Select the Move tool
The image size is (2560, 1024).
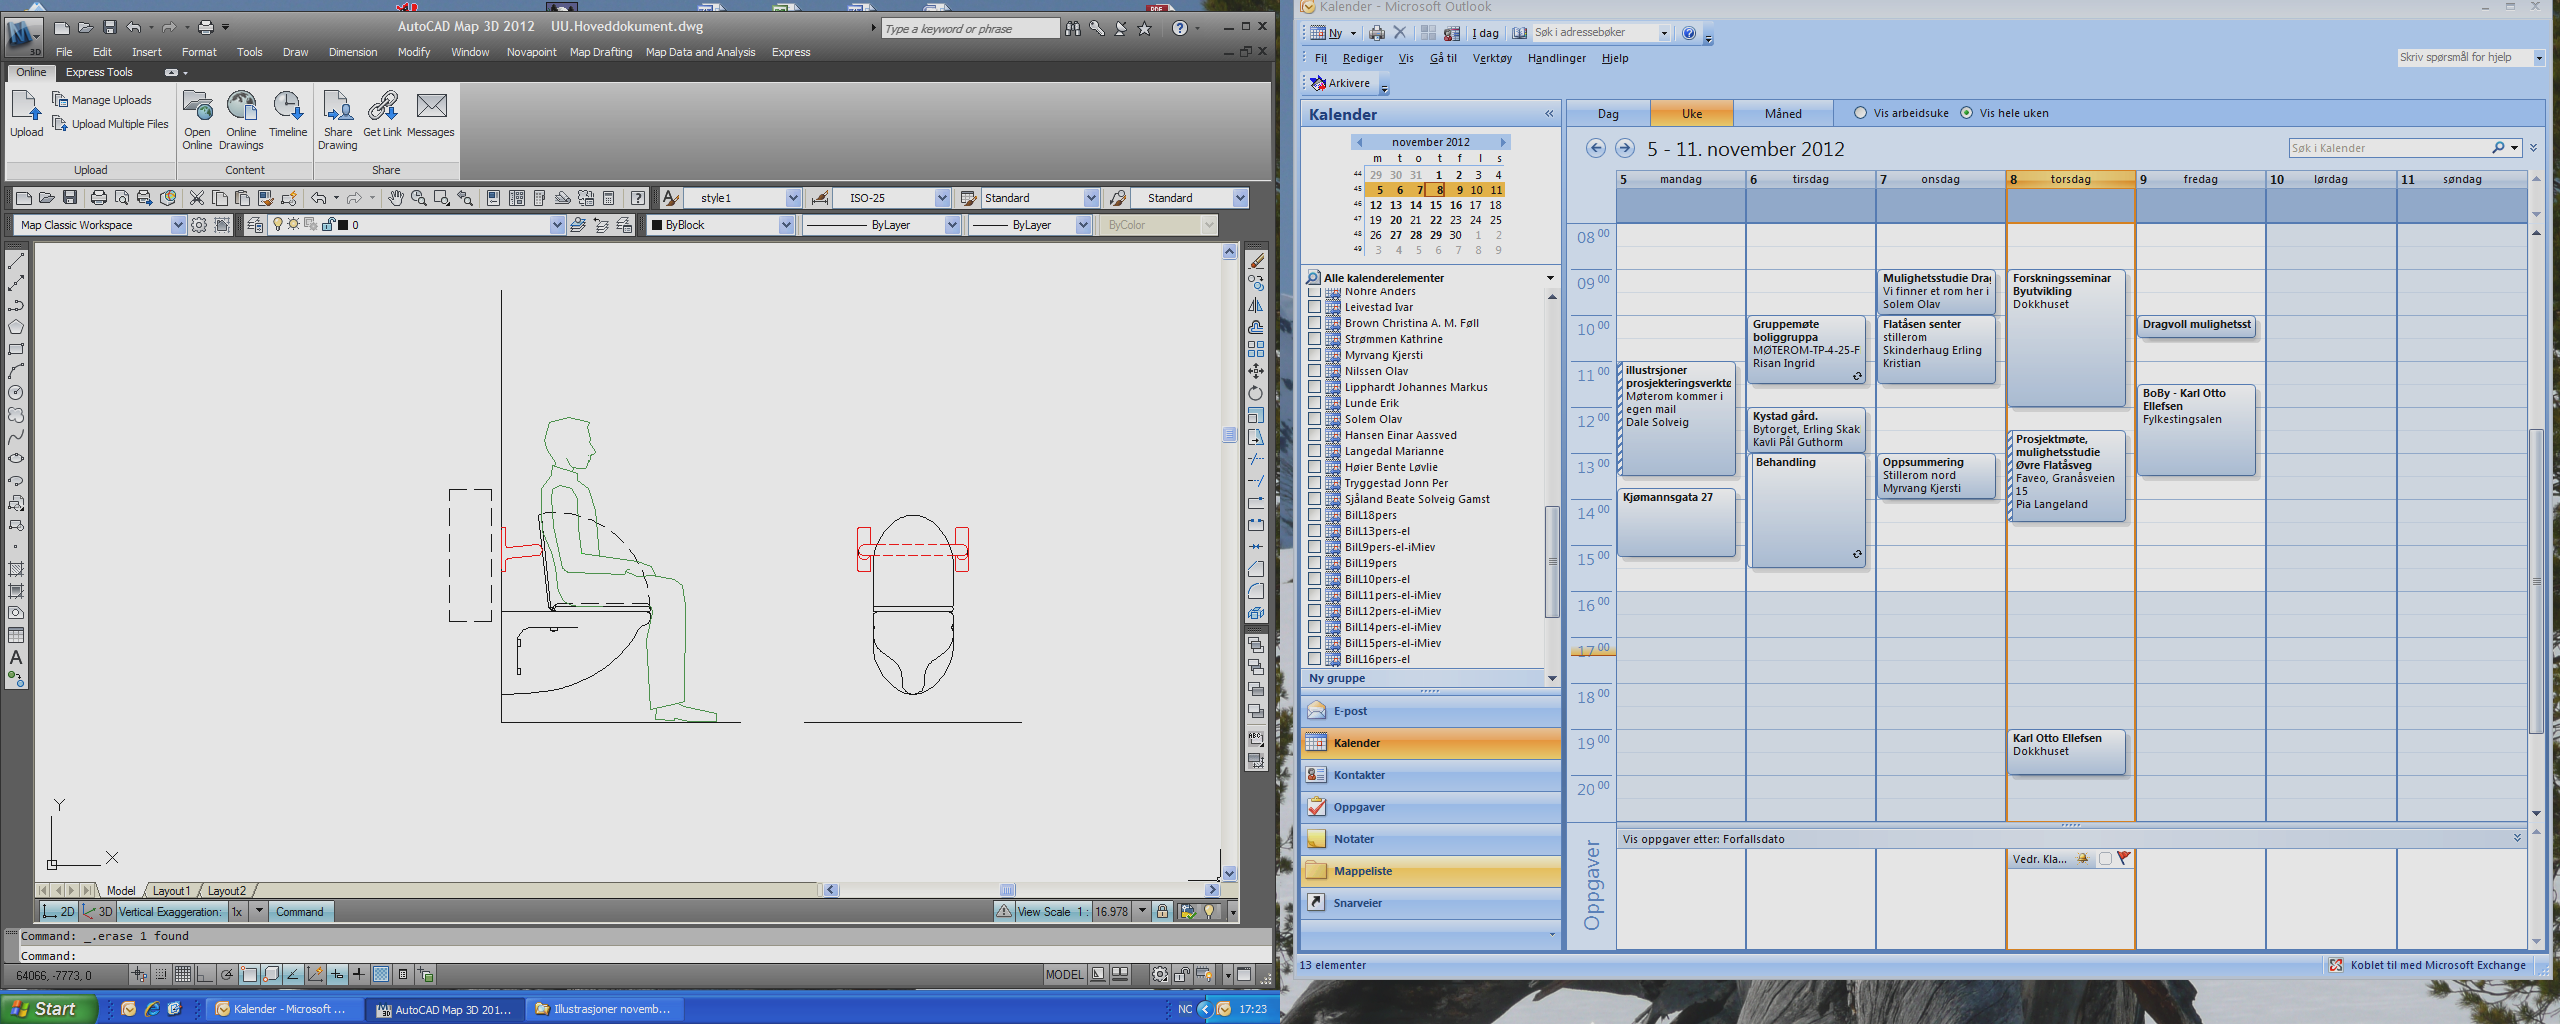click(x=1256, y=371)
